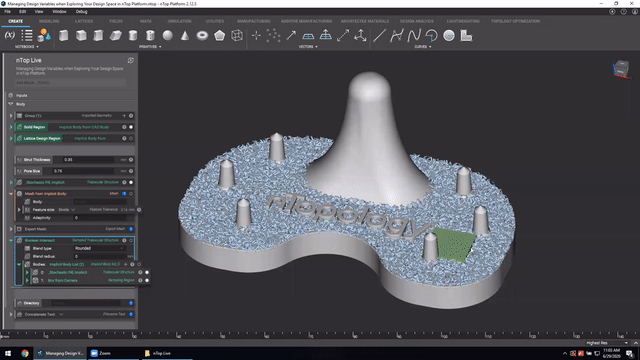Screen dimensions: 640x360
Task: Expand the Solid Region block
Action: (x=11, y=127)
